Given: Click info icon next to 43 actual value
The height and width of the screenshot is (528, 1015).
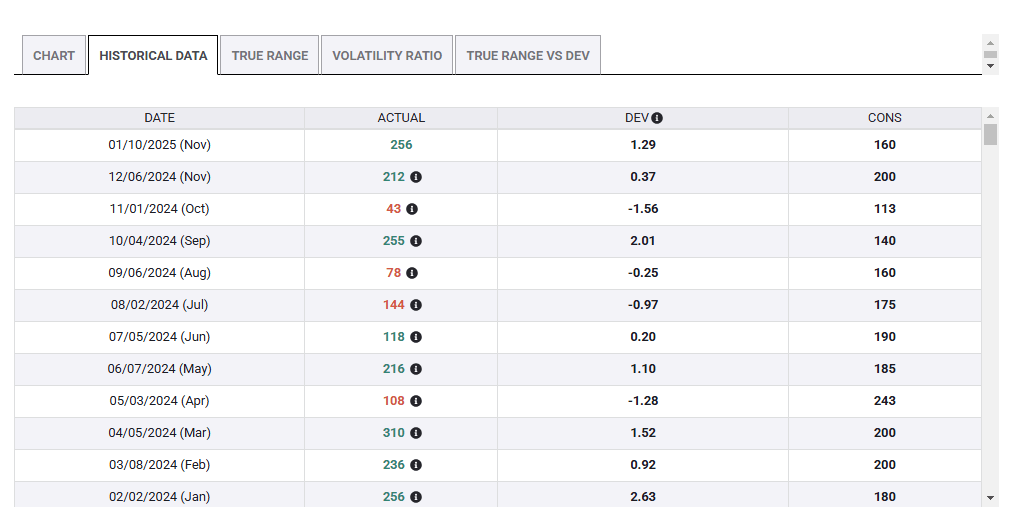Looking at the screenshot, I should pos(412,209).
